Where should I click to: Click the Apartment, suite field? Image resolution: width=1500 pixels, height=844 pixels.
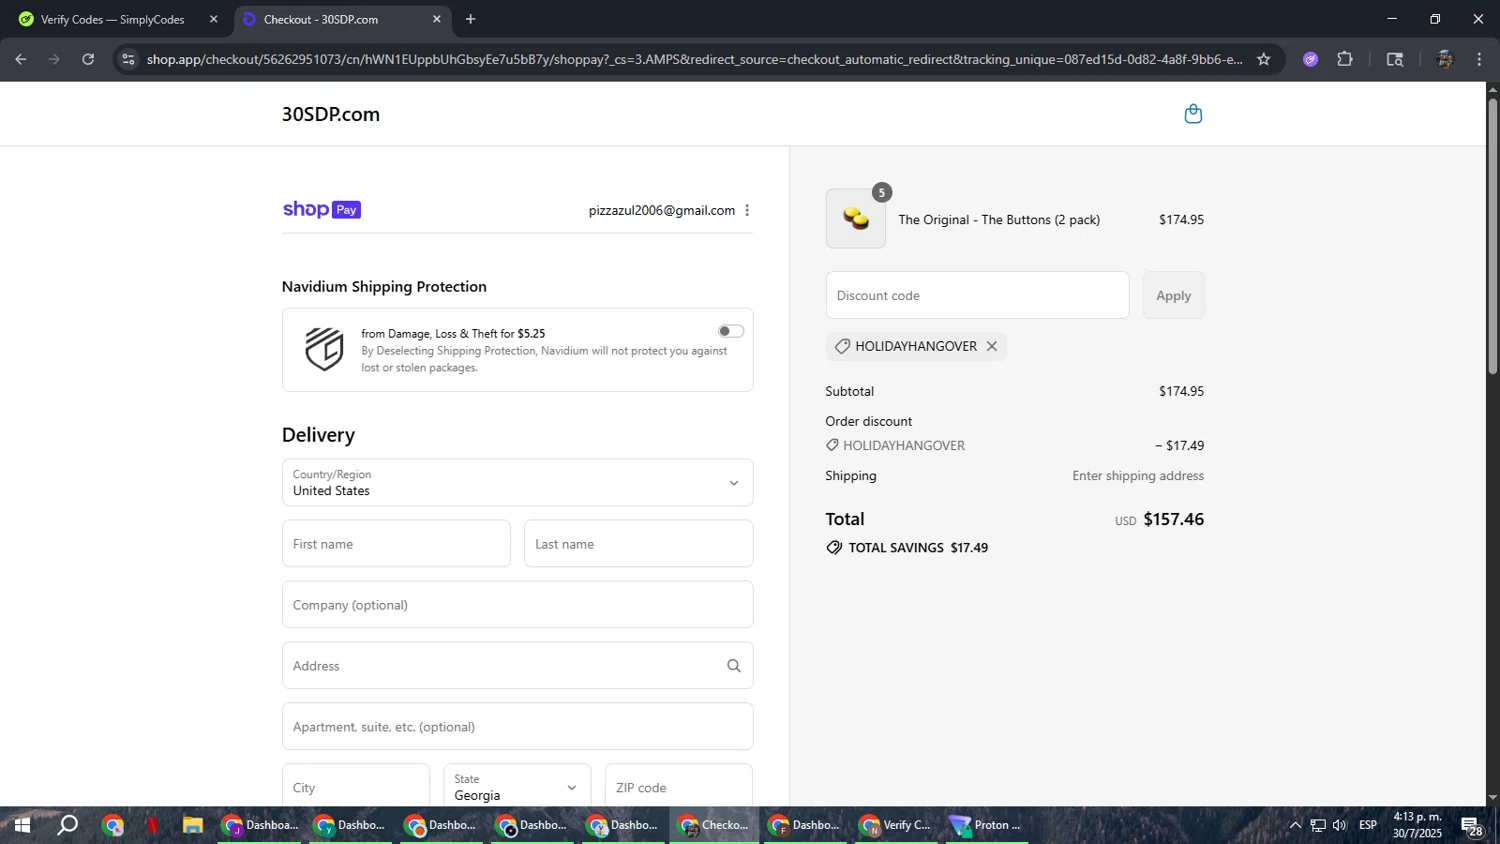517,727
